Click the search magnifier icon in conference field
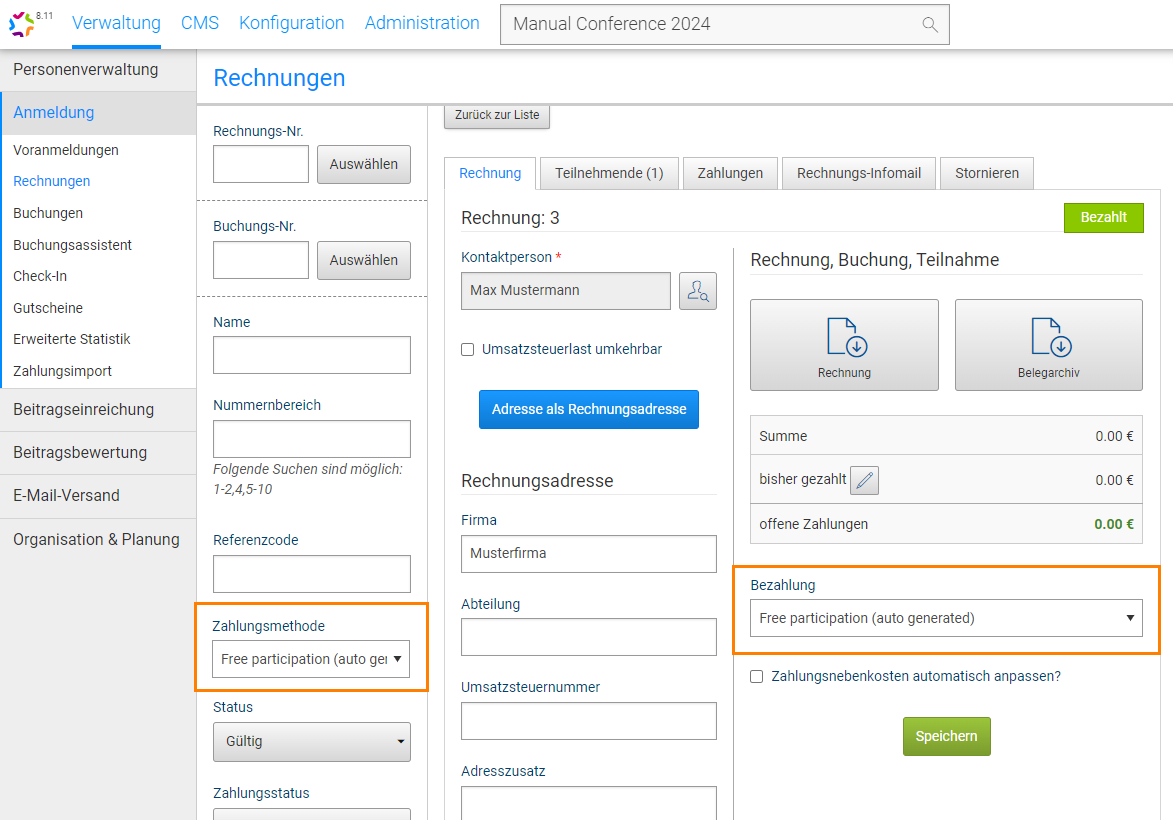The image size is (1173, 820). pyautogui.click(x=929, y=25)
